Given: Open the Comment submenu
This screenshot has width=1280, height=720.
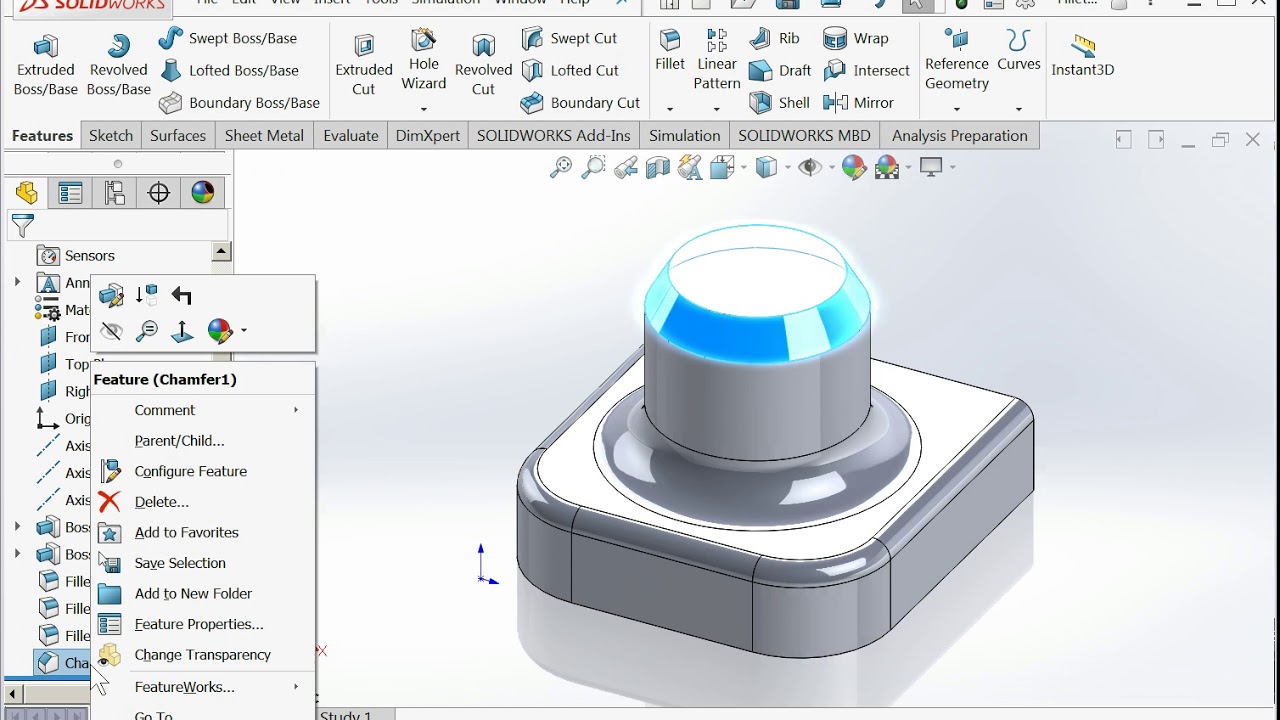Looking at the screenshot, I should click(x=204, y=410).
